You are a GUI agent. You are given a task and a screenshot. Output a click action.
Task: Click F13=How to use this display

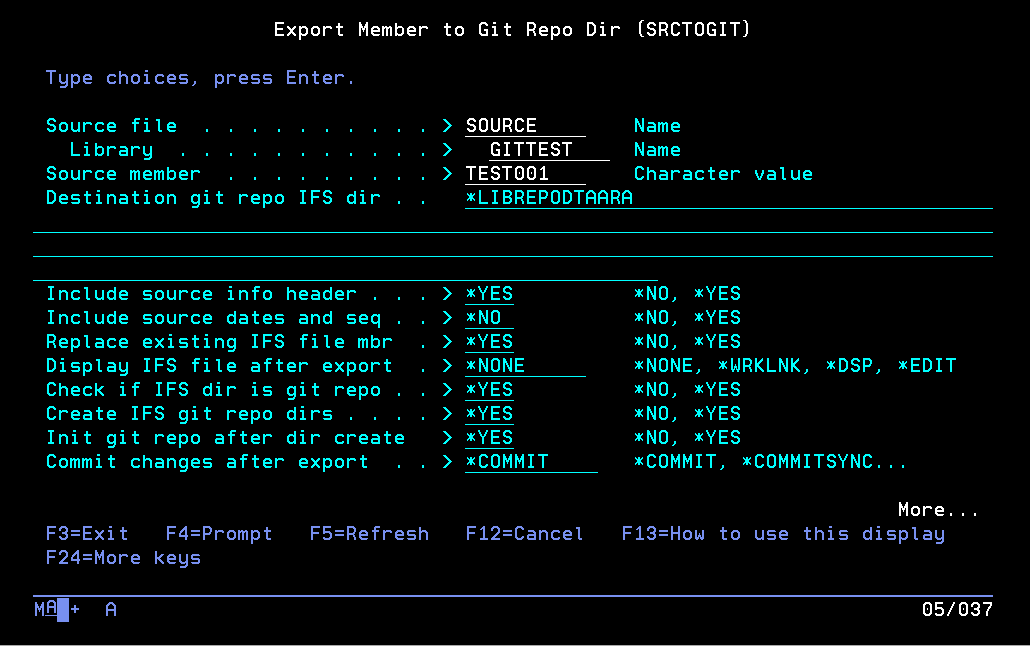(x=783, y=533)
